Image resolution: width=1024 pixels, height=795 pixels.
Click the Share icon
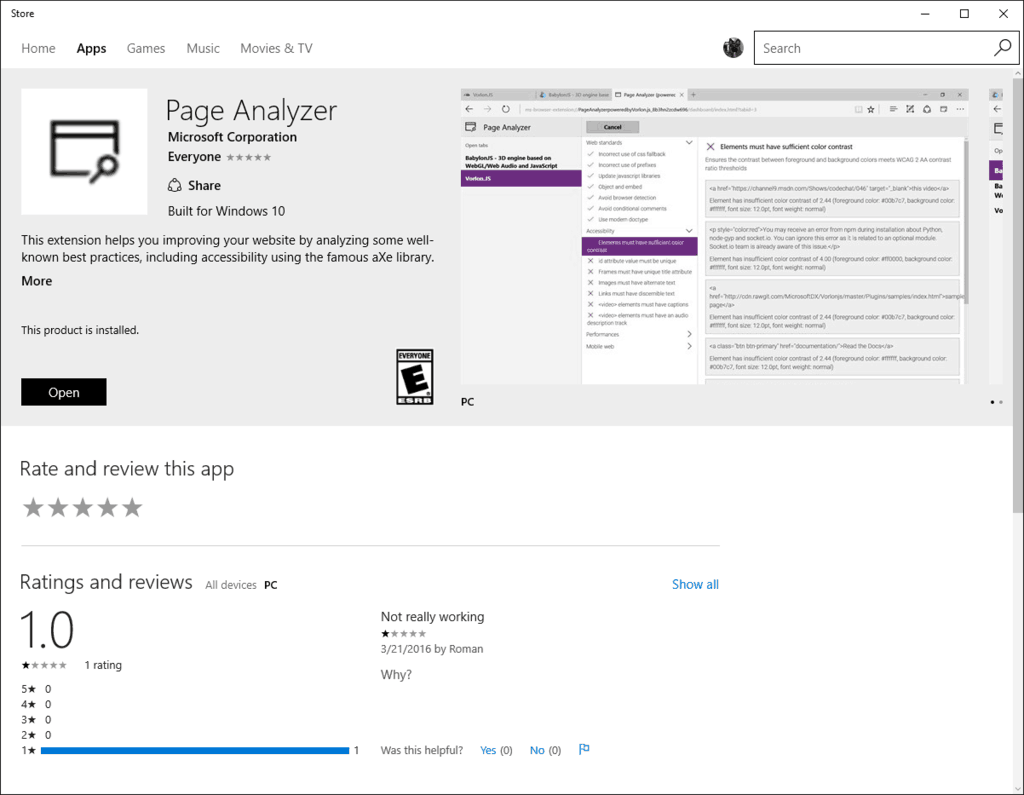coord(174,186)
